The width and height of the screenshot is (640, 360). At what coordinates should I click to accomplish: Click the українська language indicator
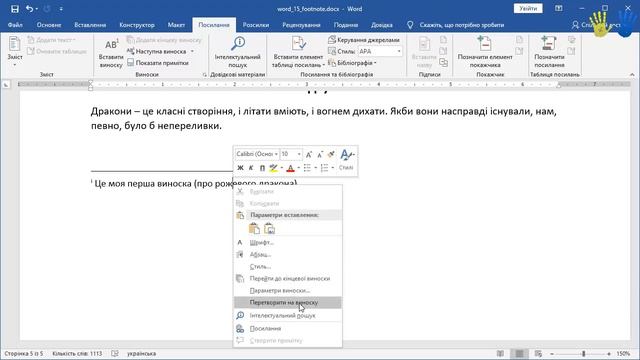coord(142,353)
